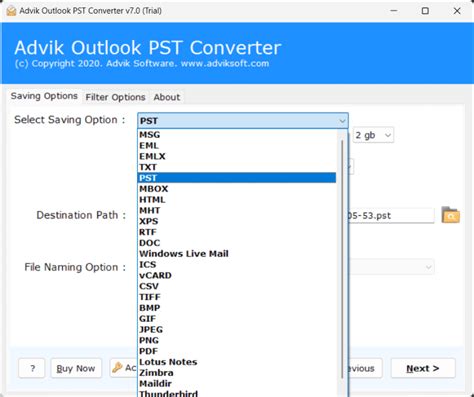Choose EML from the saving list
Image resolution: width=474 pixels, height=397 pixels.
(237, 146)
